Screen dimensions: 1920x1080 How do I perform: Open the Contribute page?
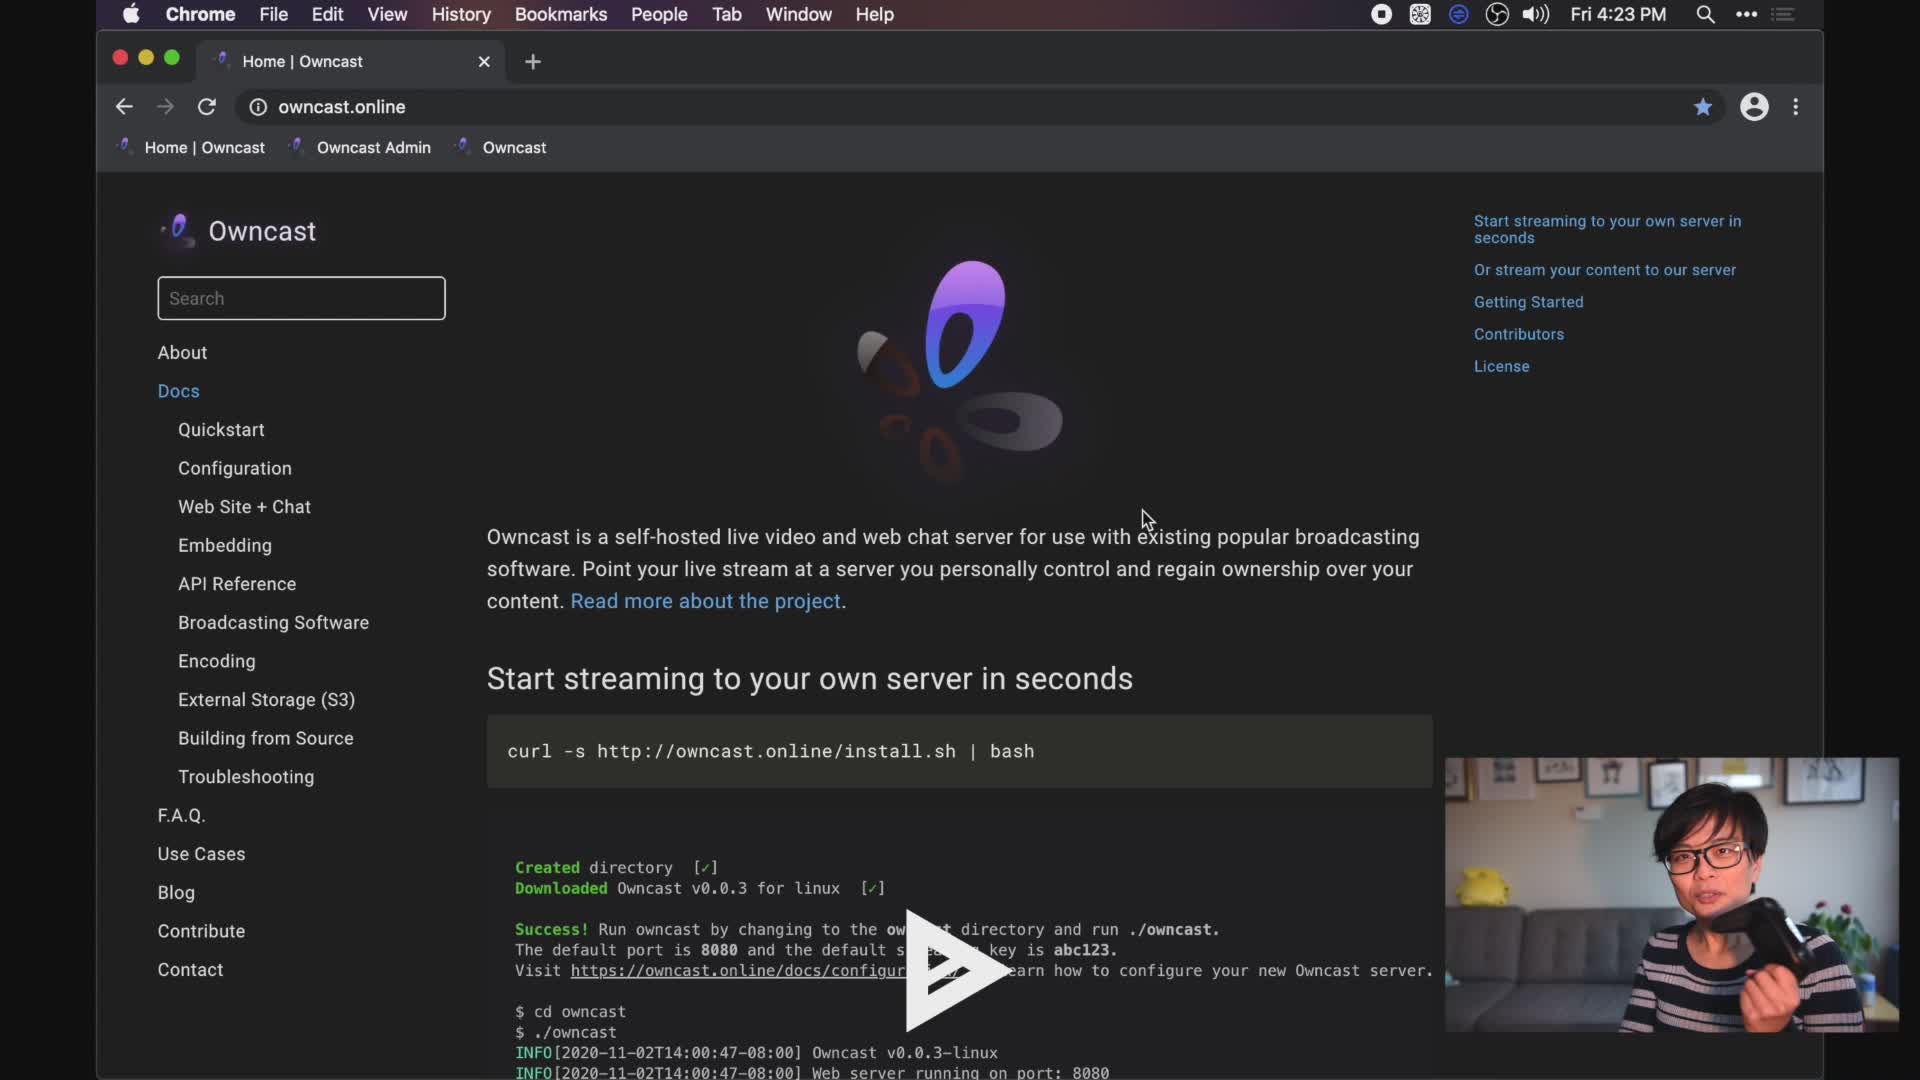click(201, 931)
